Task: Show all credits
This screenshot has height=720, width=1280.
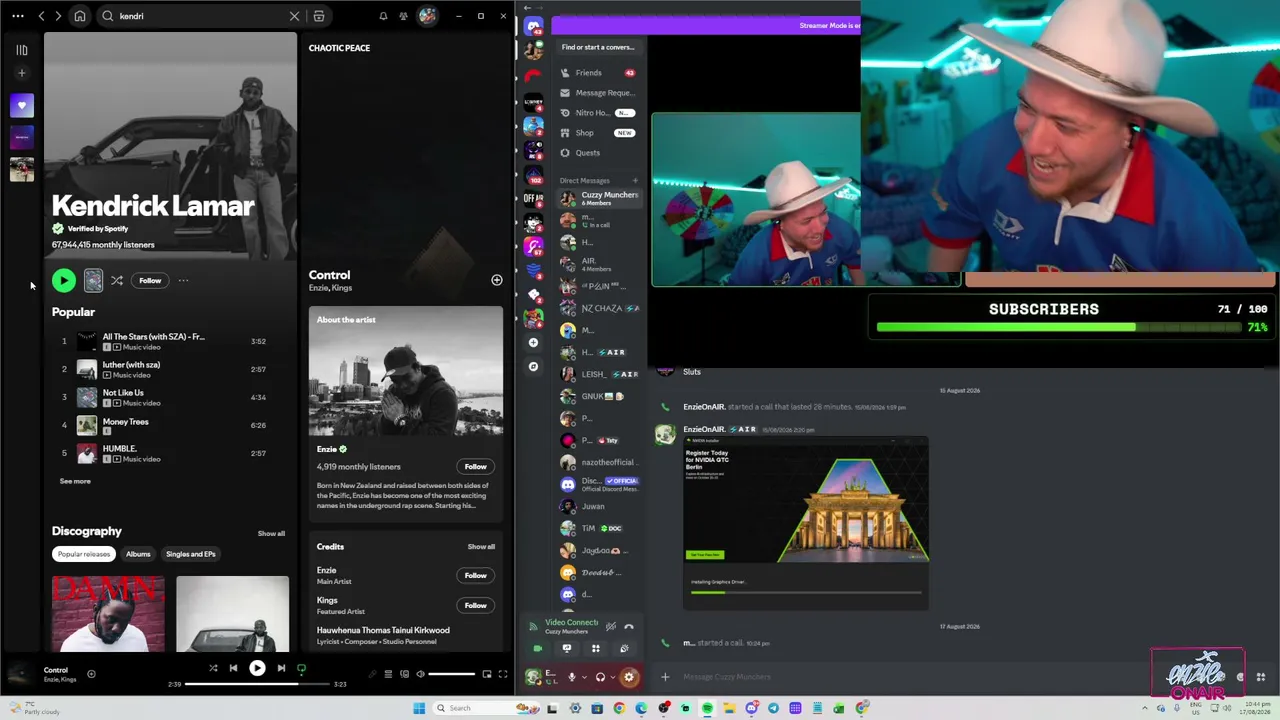Action: coord(481,547)
